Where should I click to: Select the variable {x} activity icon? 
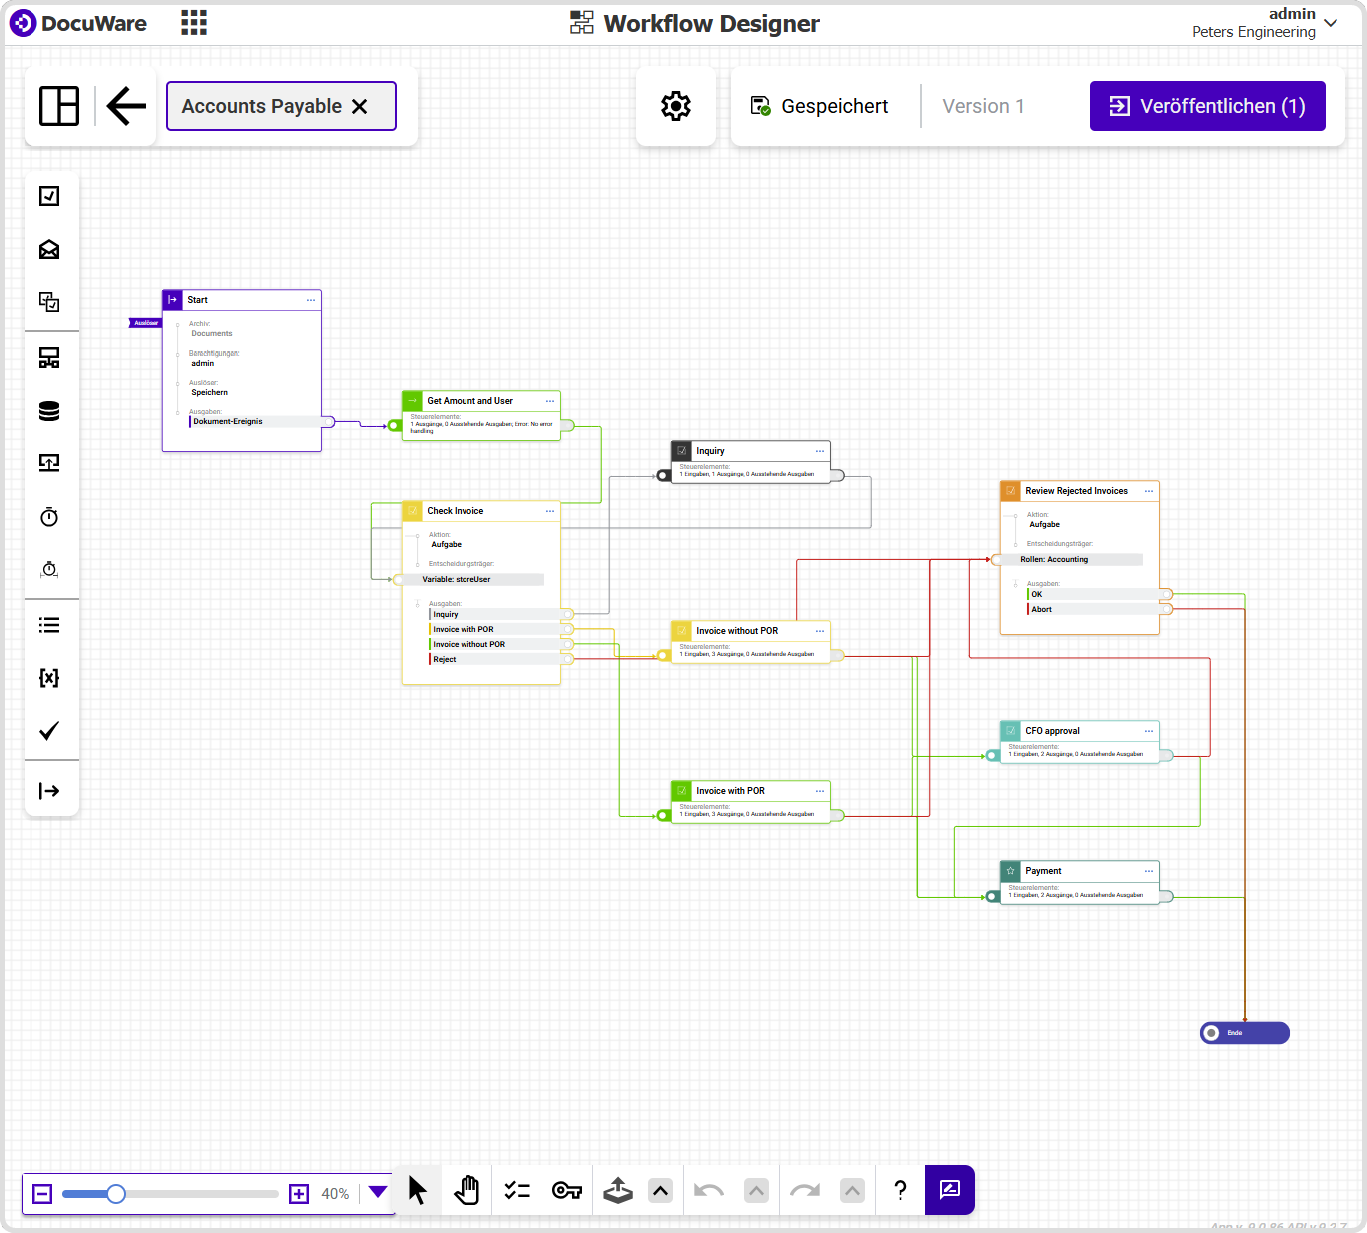pos(49,678)
